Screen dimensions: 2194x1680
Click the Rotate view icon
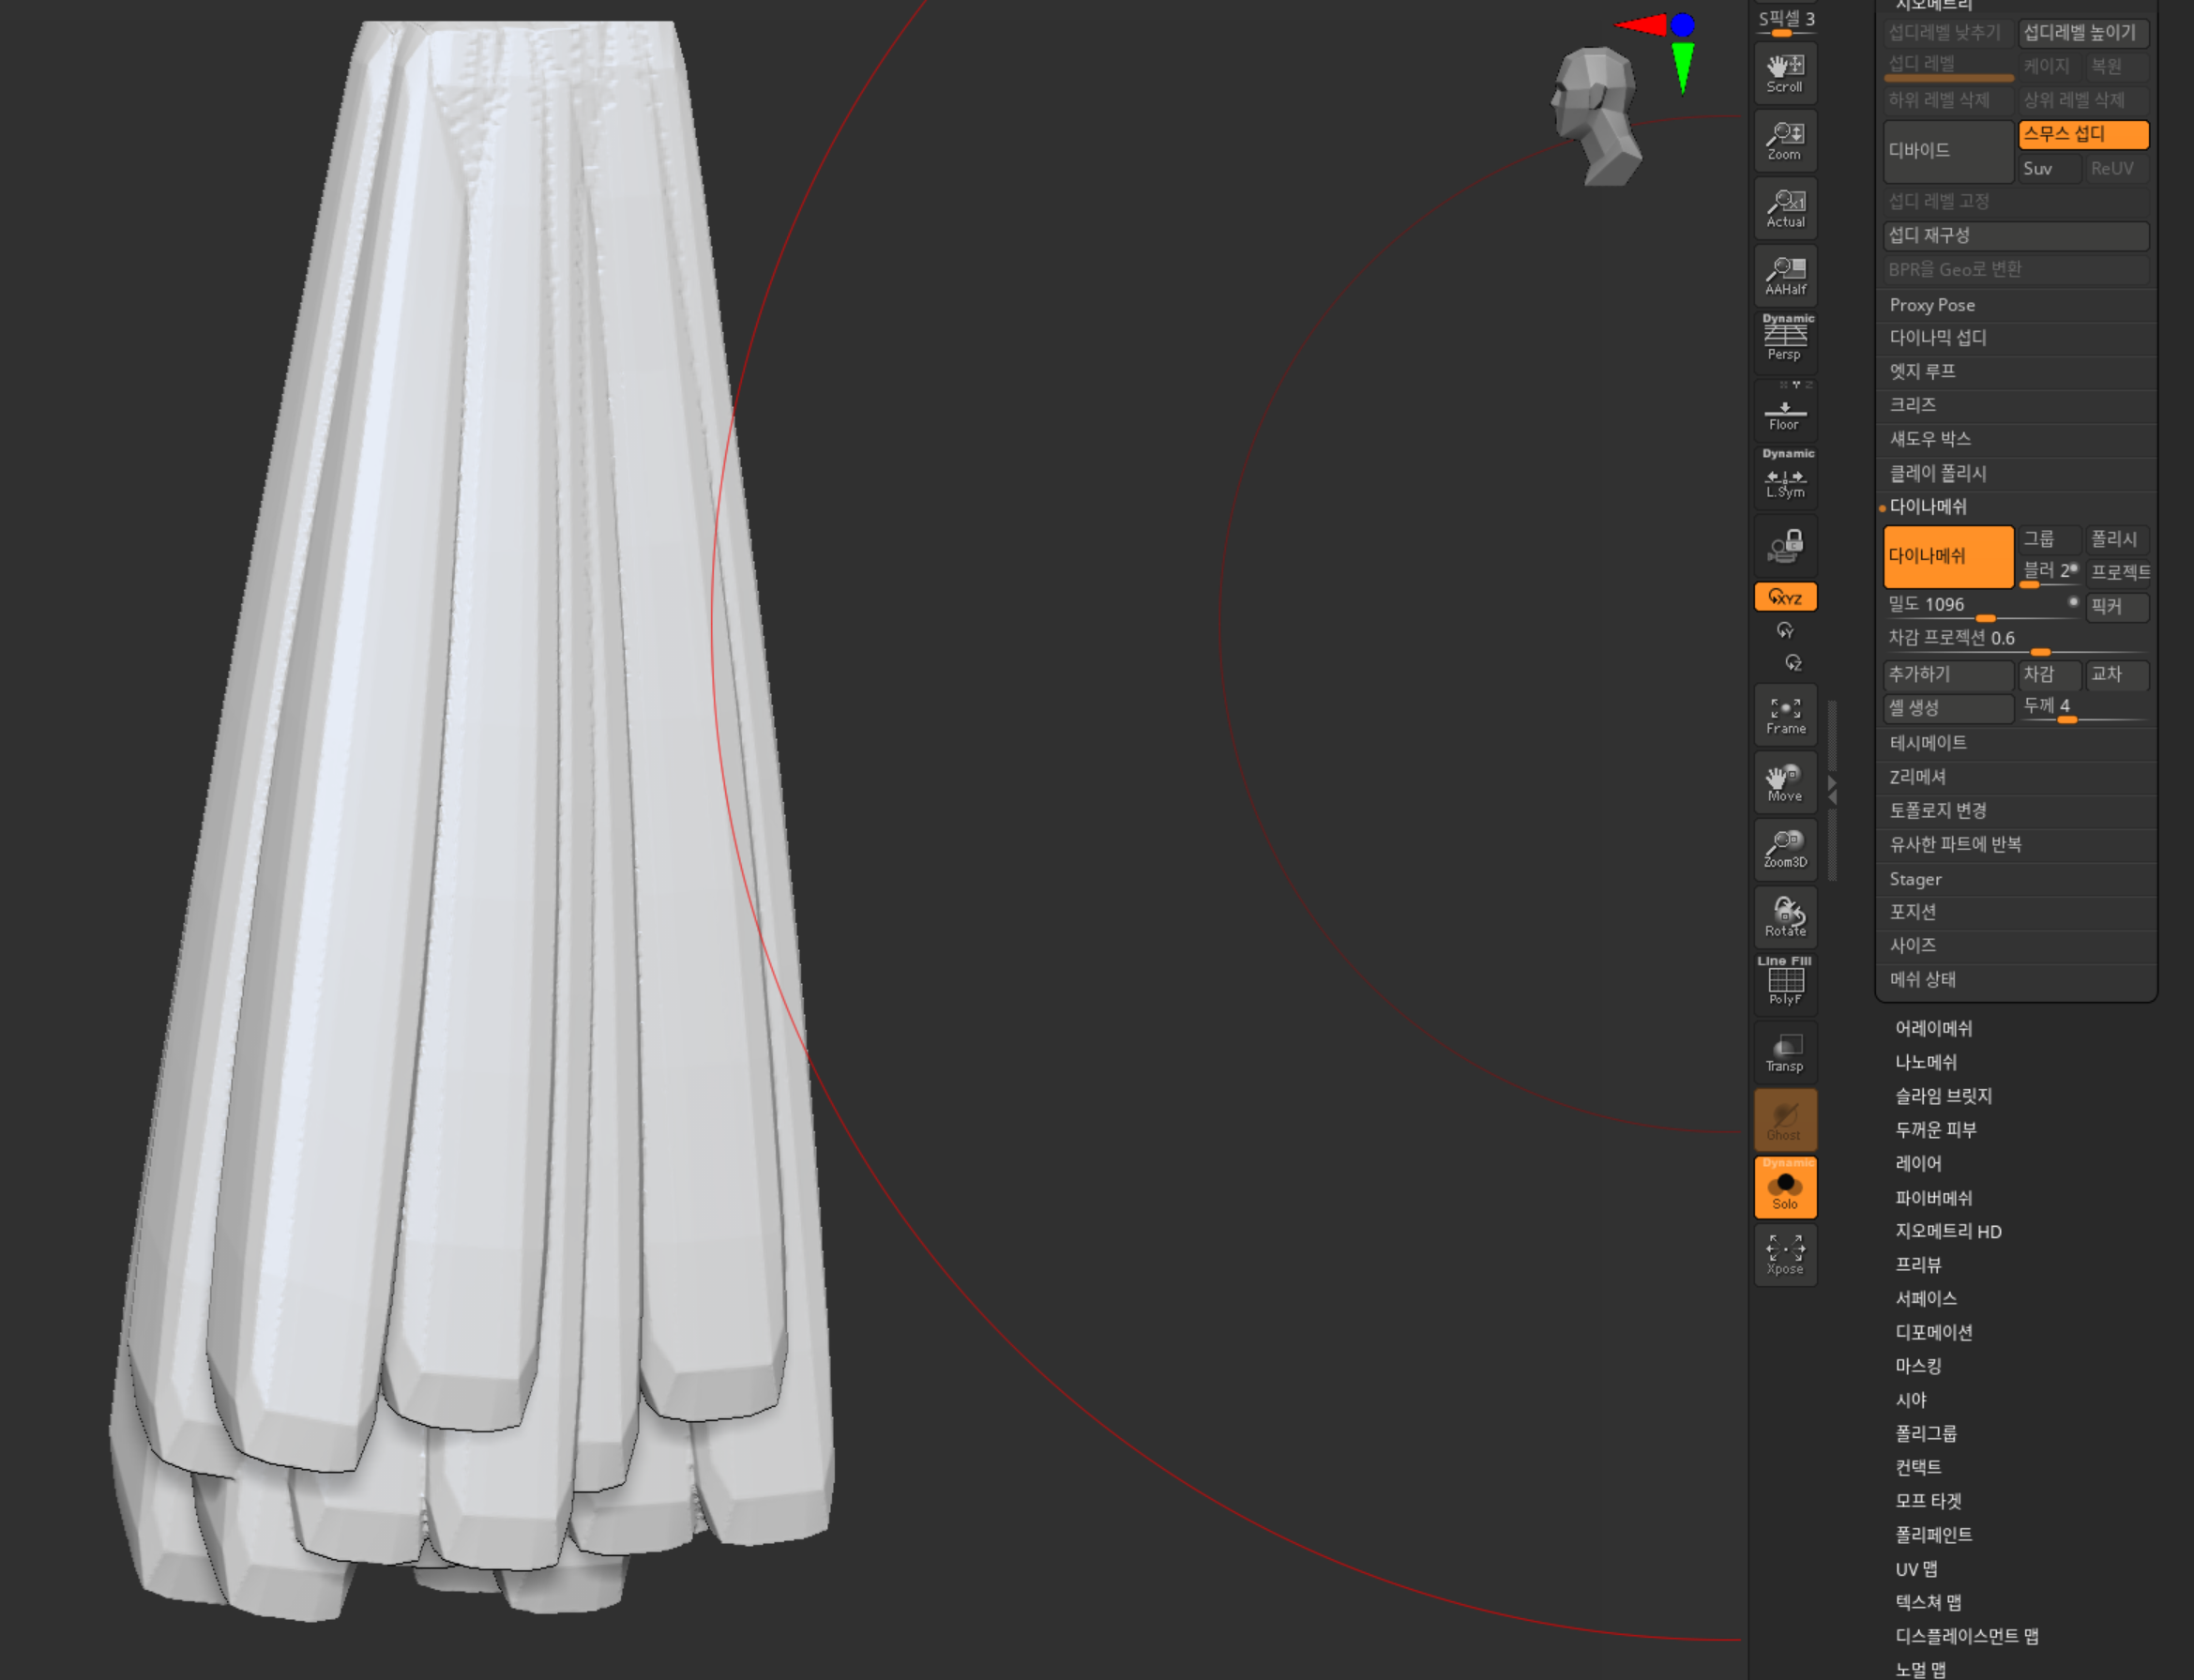tap(1785, 917)
